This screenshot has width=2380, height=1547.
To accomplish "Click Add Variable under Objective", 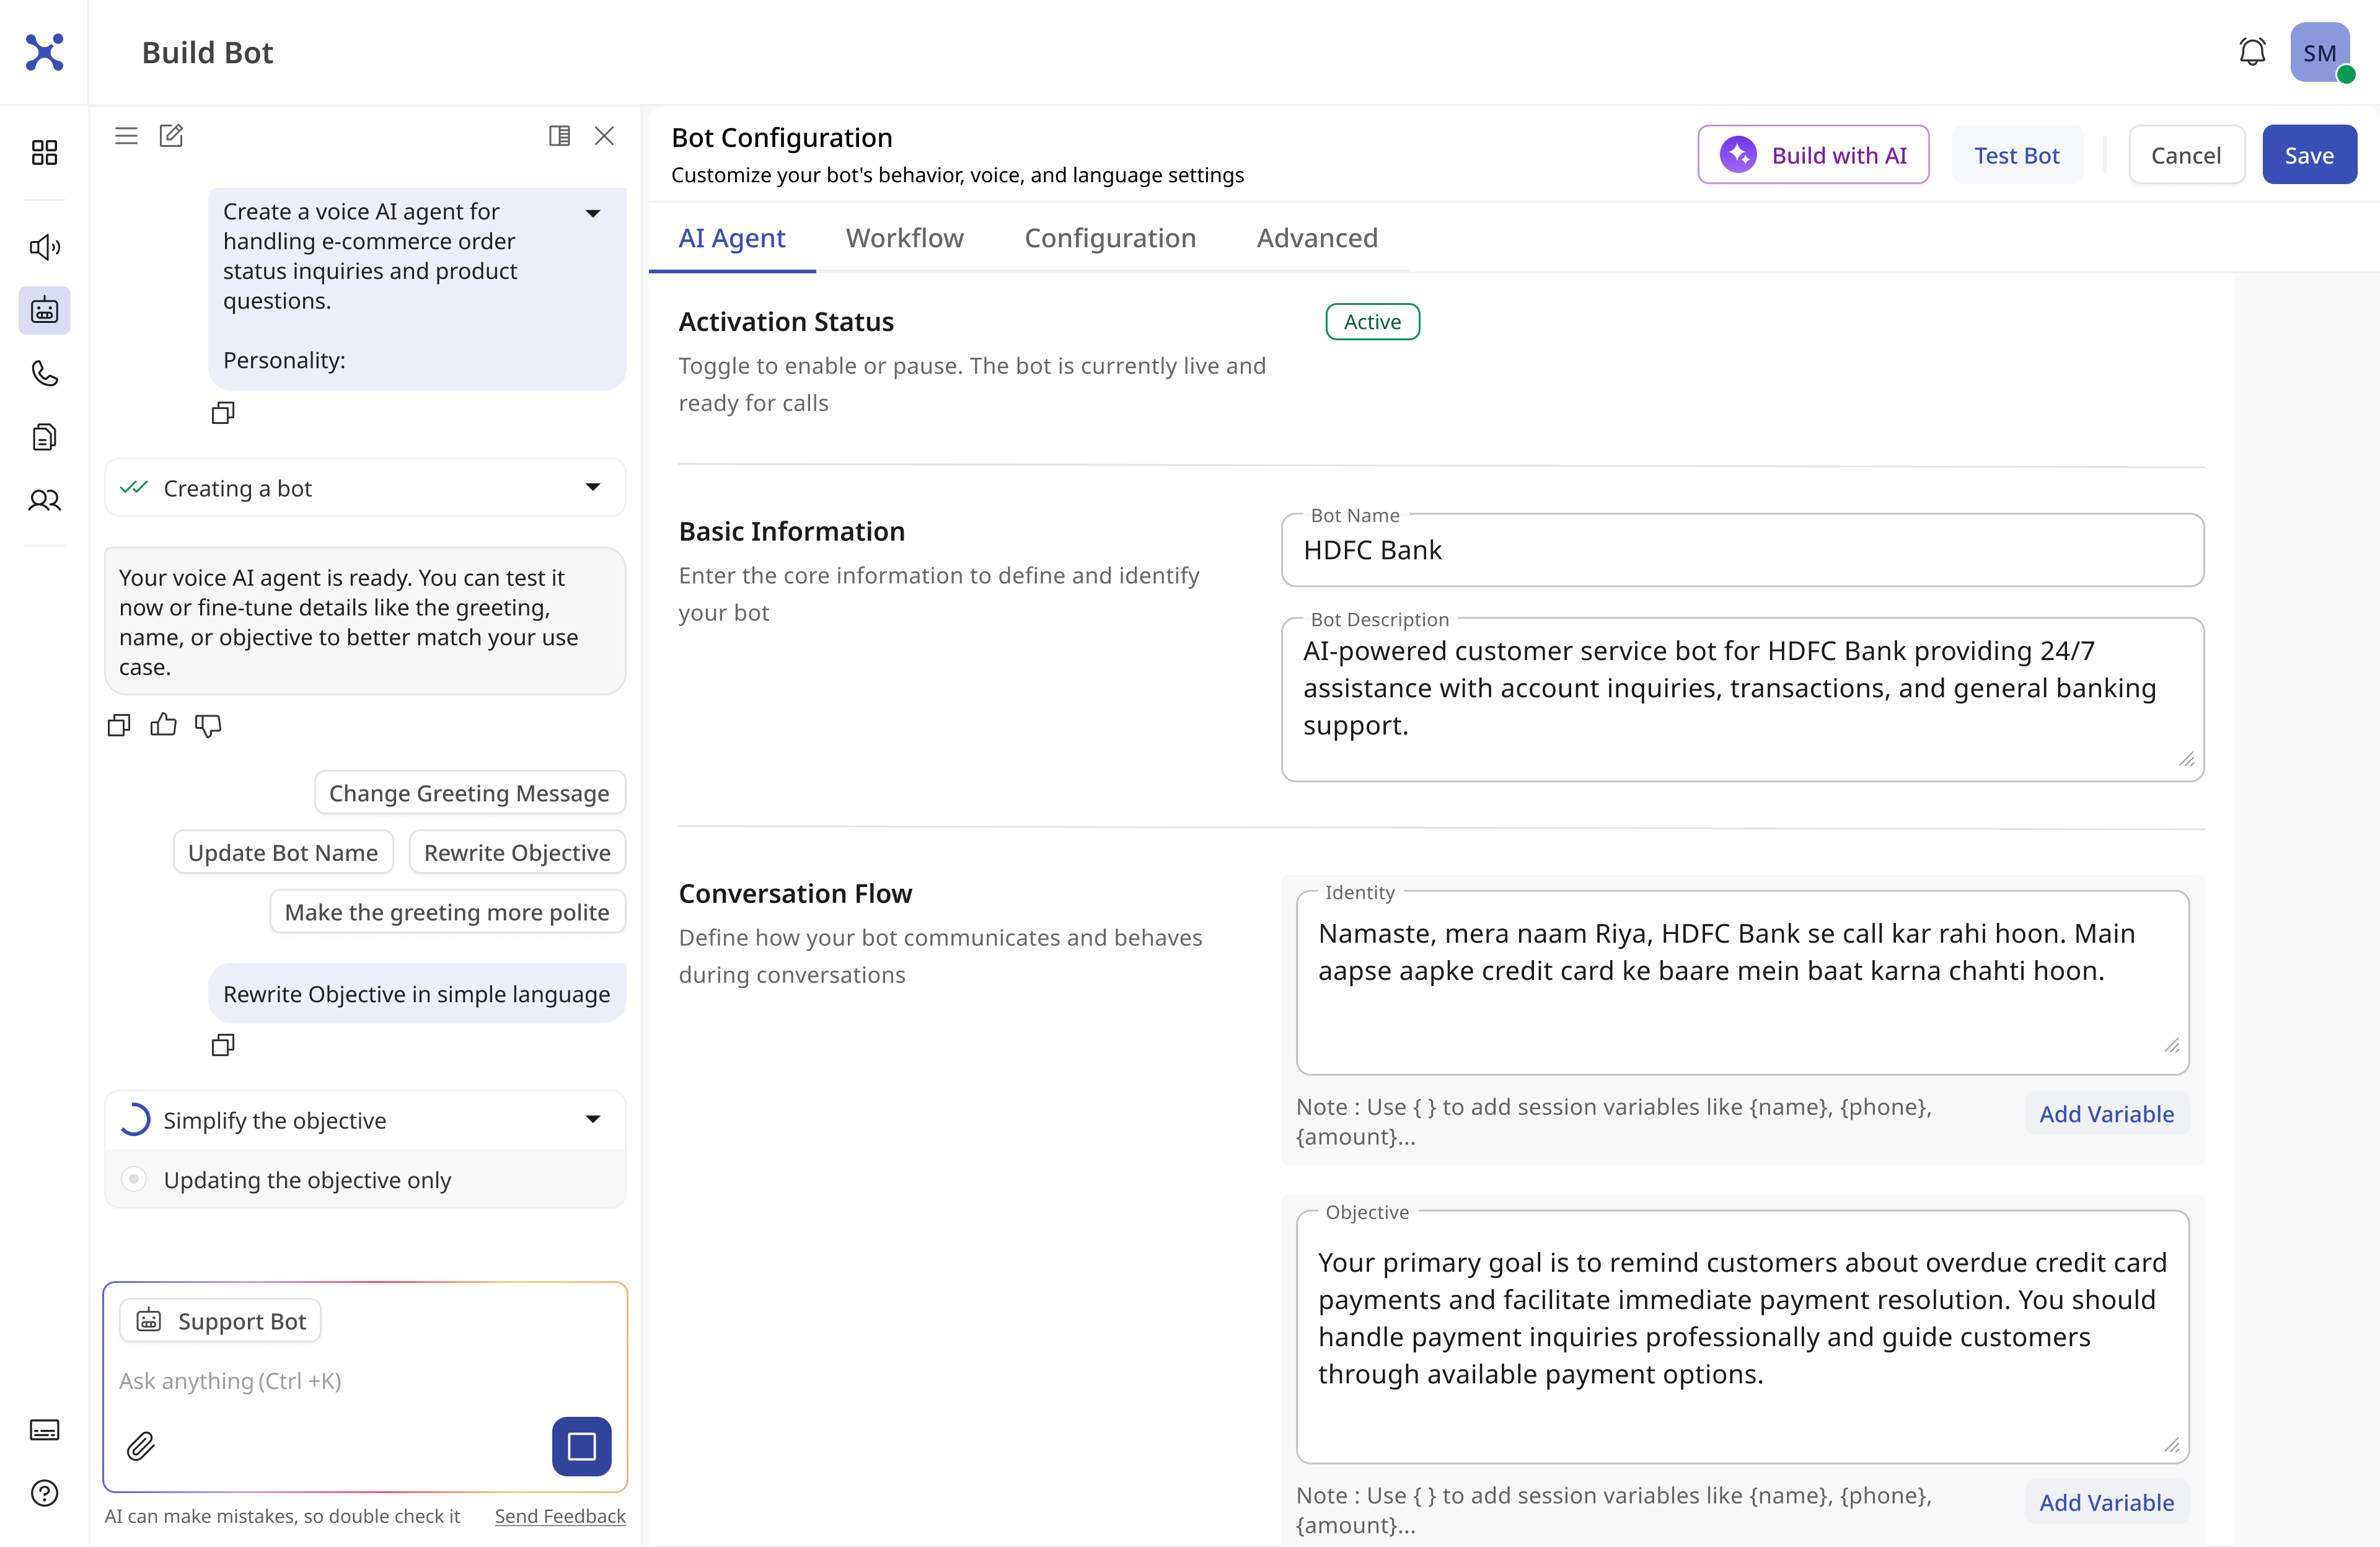I will pos(2106,1503).
